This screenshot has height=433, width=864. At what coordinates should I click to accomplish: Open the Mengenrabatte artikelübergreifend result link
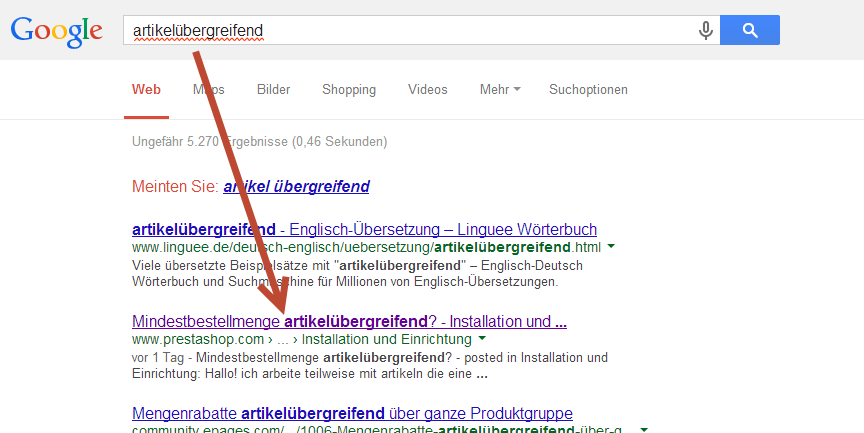point(352,413)
